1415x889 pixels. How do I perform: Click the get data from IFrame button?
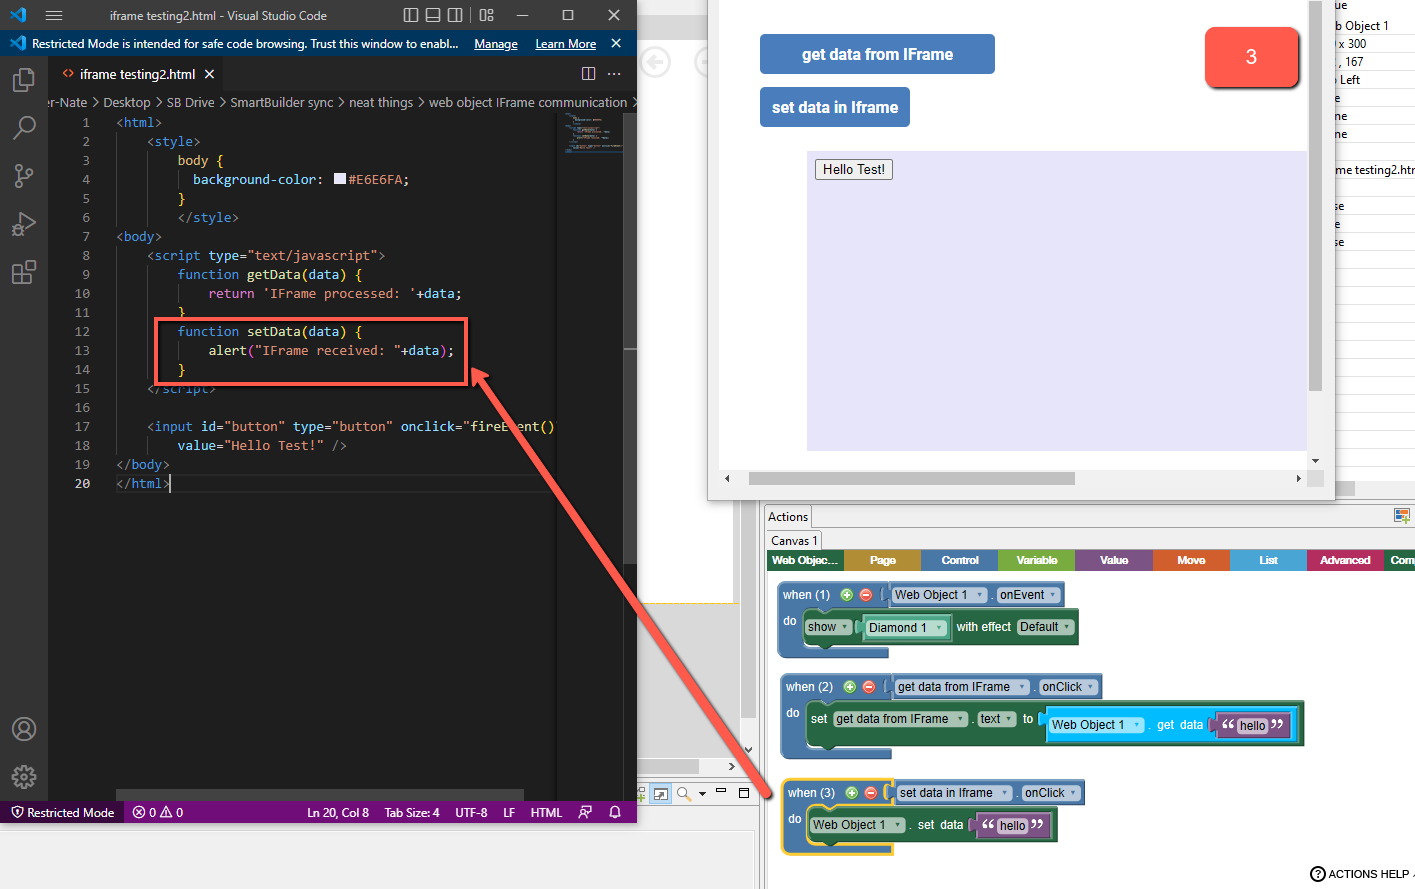click(877, 54)
